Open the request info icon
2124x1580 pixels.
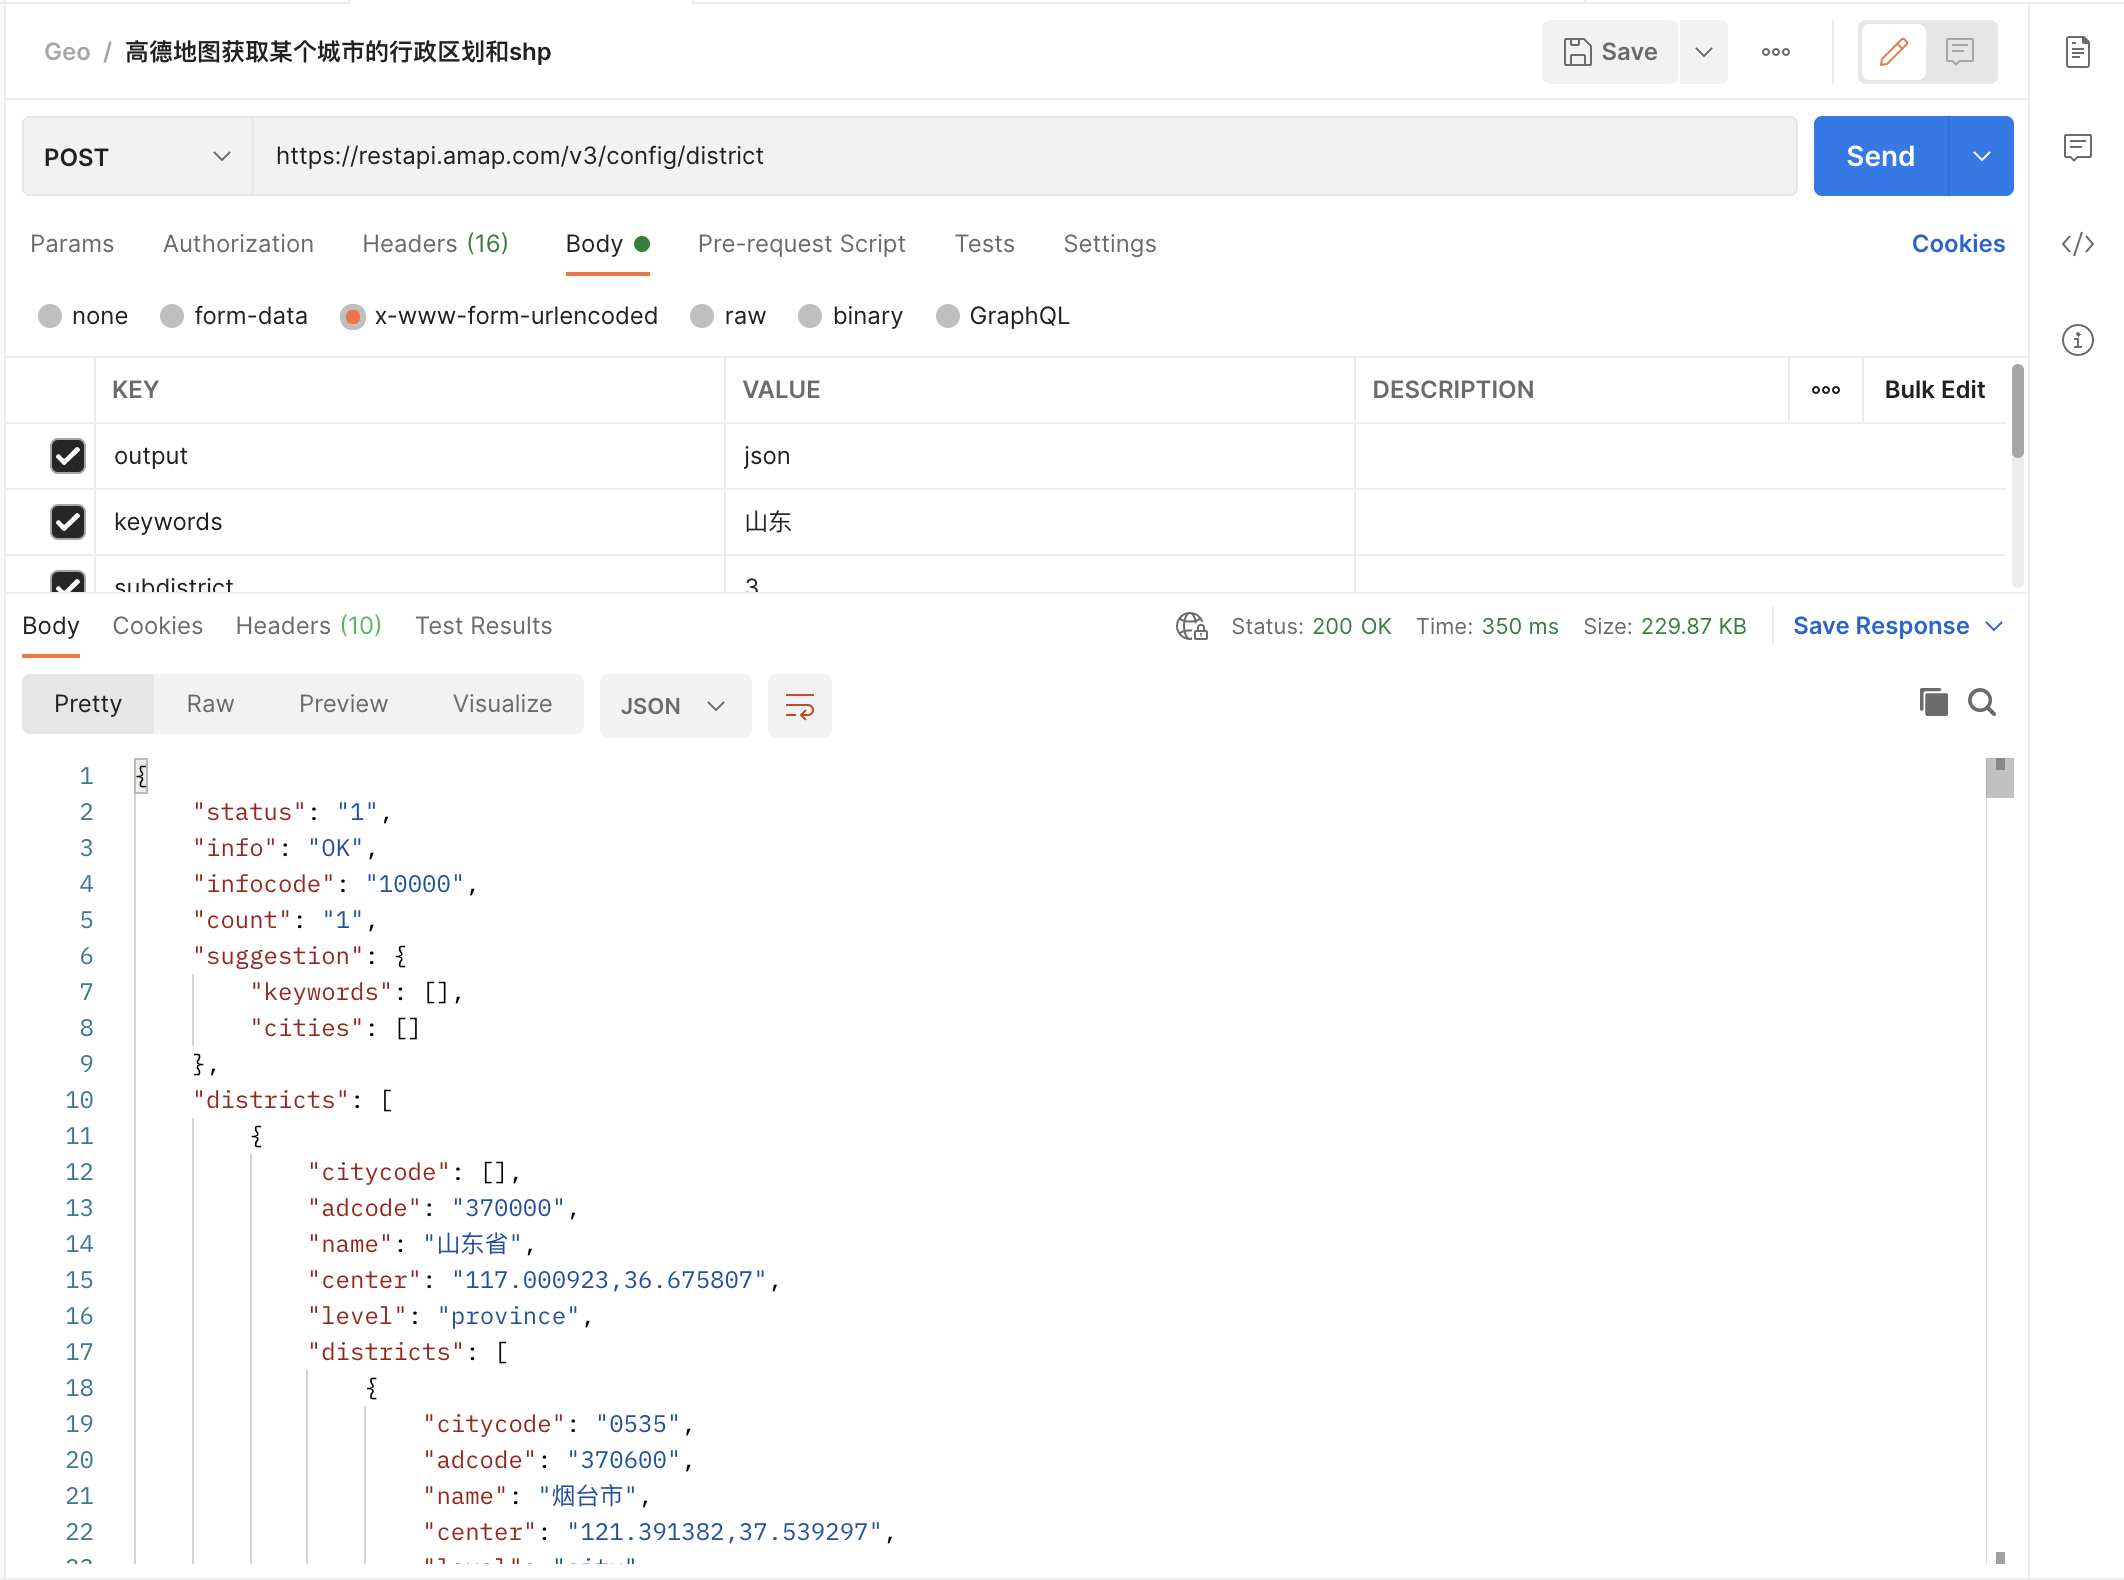coord(2078,340)
